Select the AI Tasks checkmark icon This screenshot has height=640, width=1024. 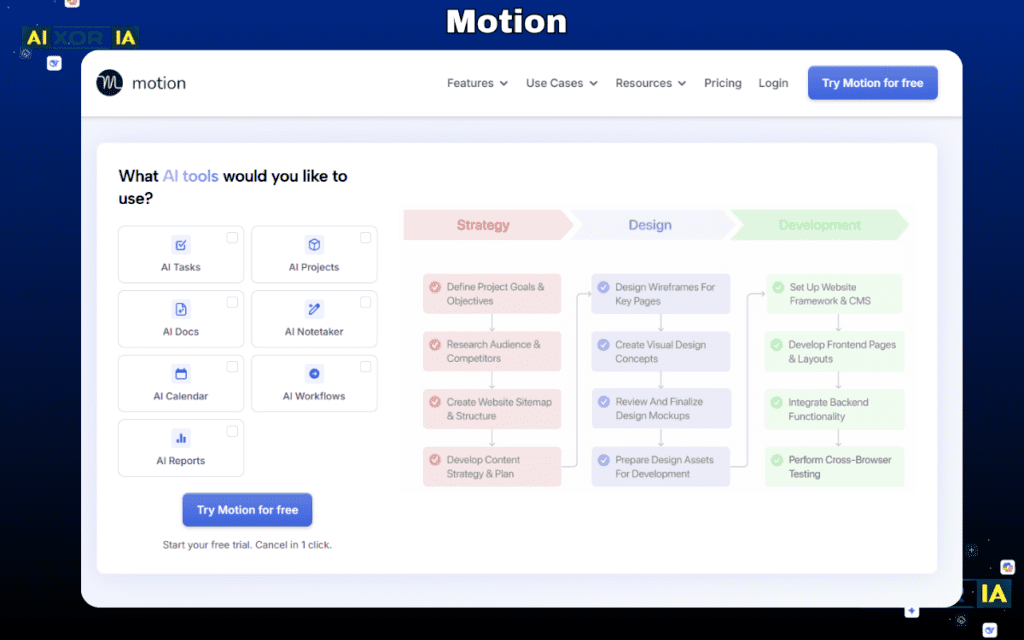click(180, 244)
